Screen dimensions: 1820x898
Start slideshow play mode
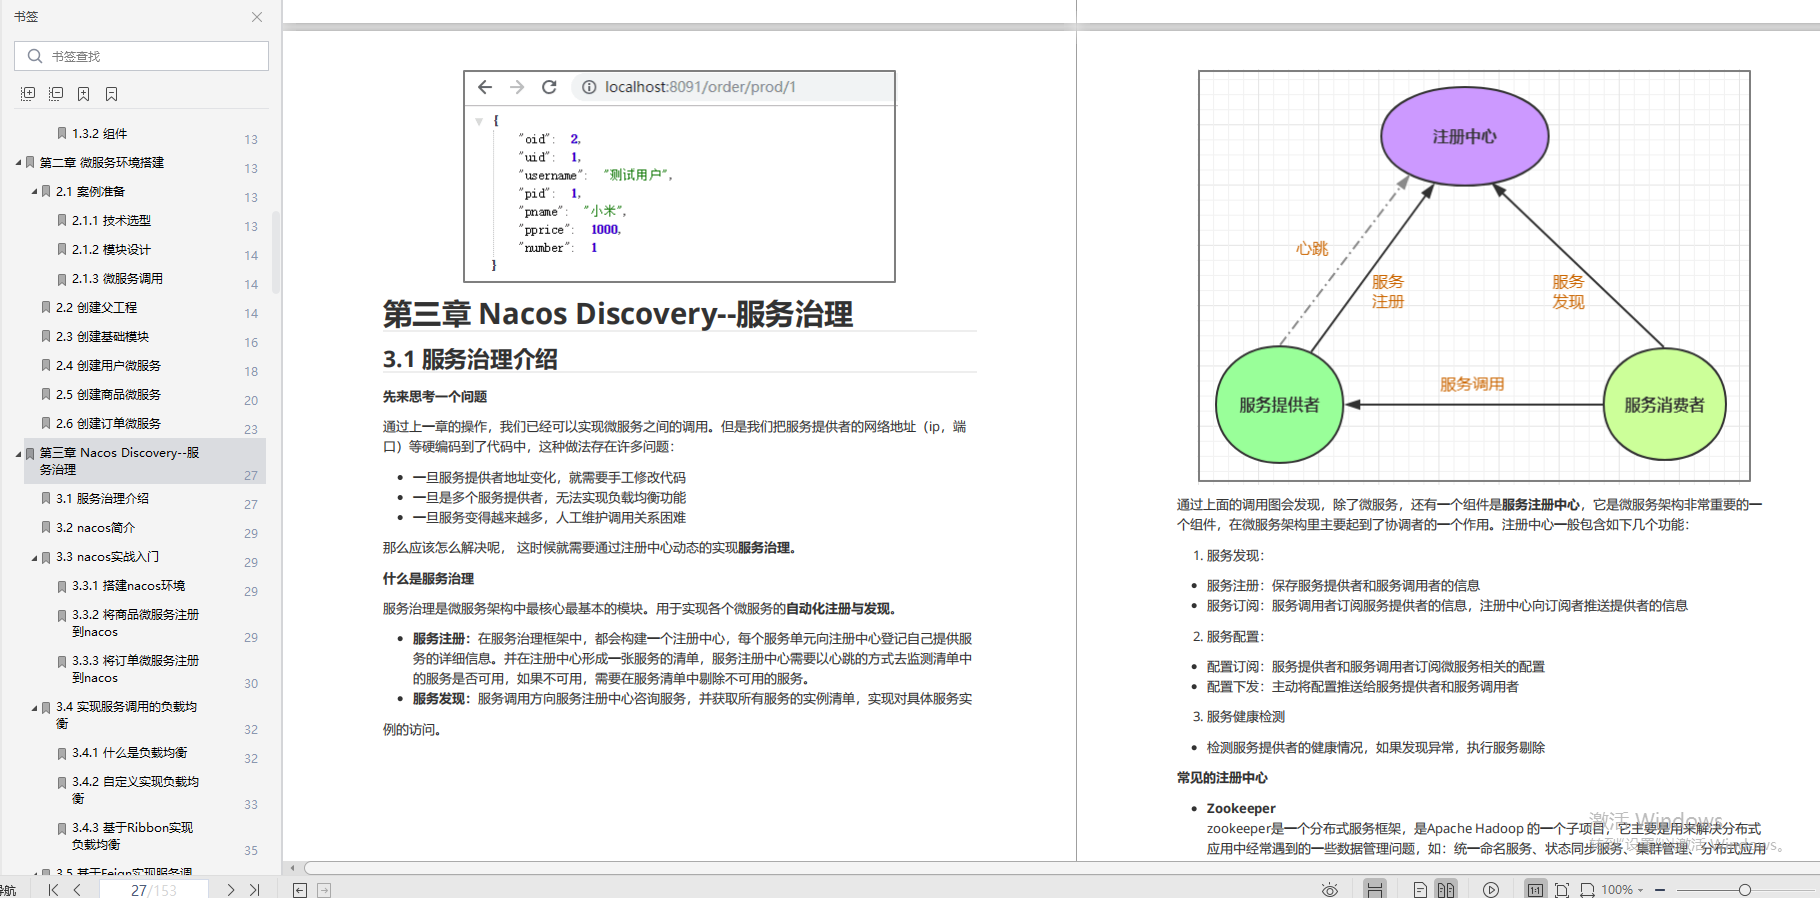click(x=1491, y=889)
